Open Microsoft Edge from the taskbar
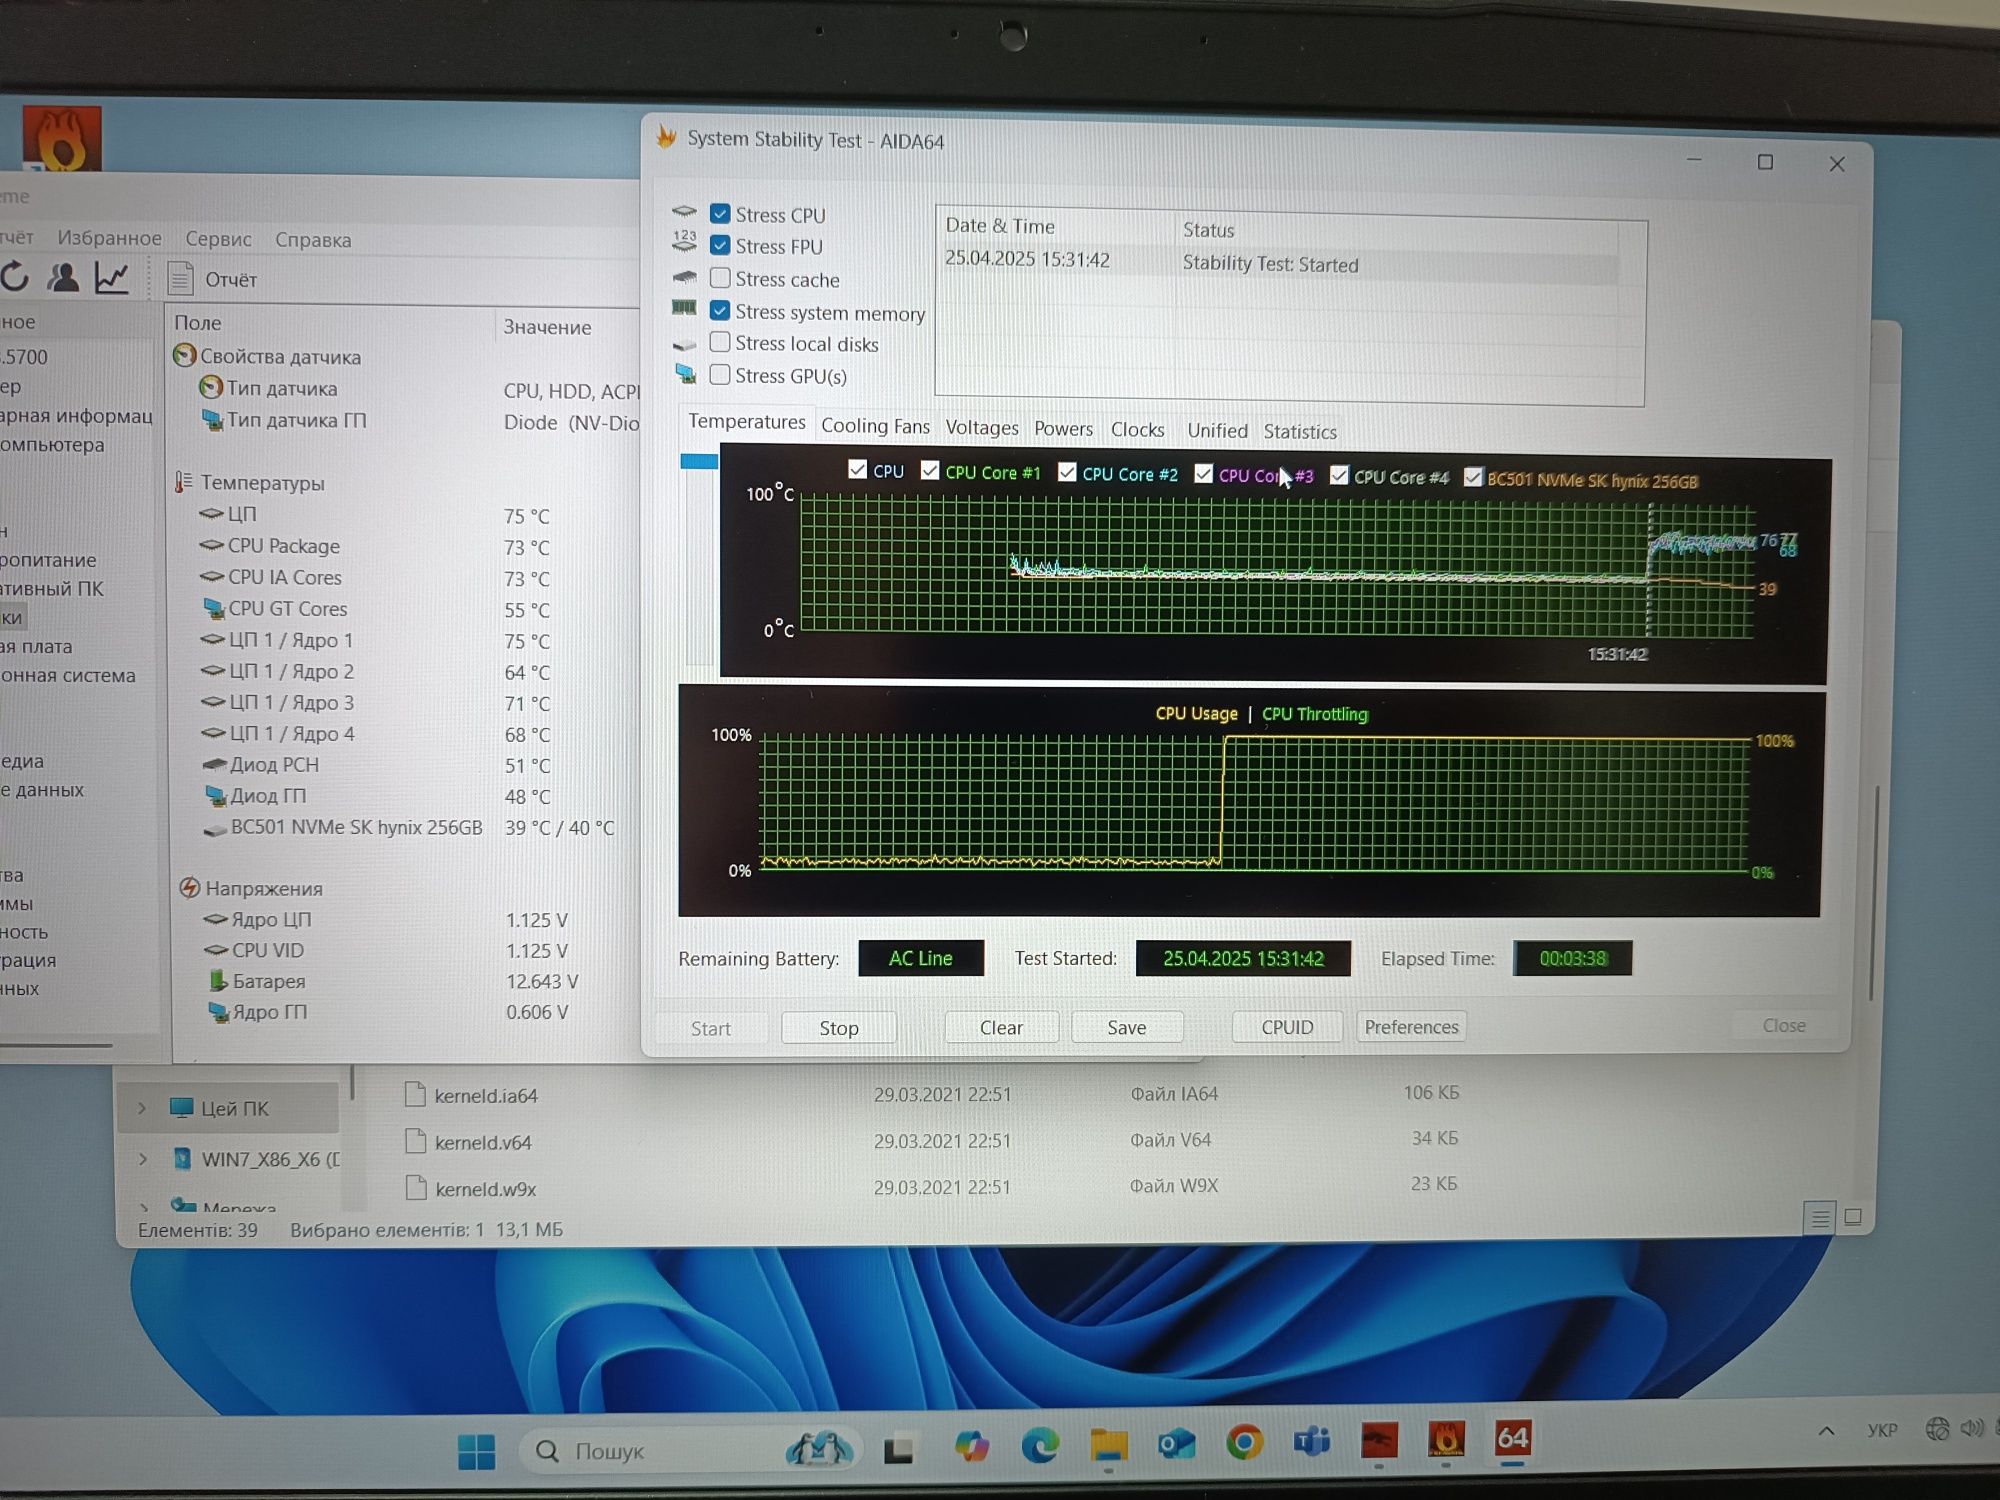The width and height of the screenshot is (2000, 1500). (x=1040, y=1446)
